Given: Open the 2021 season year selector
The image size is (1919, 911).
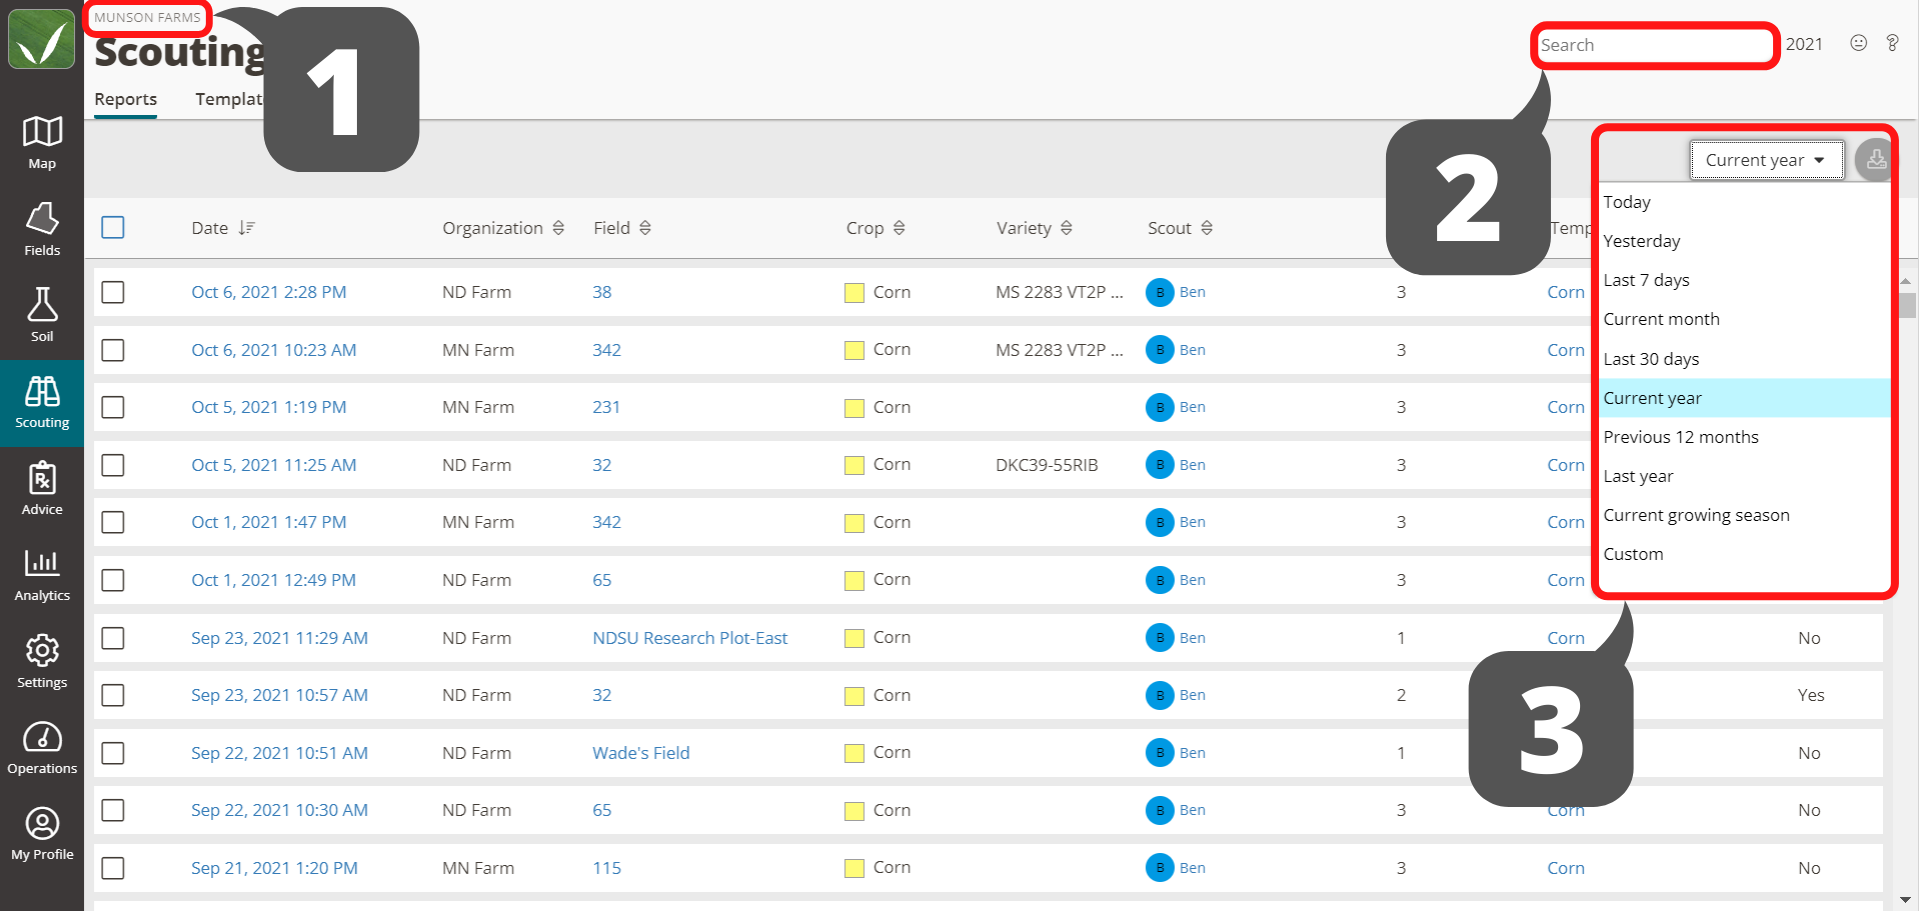Looking at the screenshot, I should coord(1804,44).
